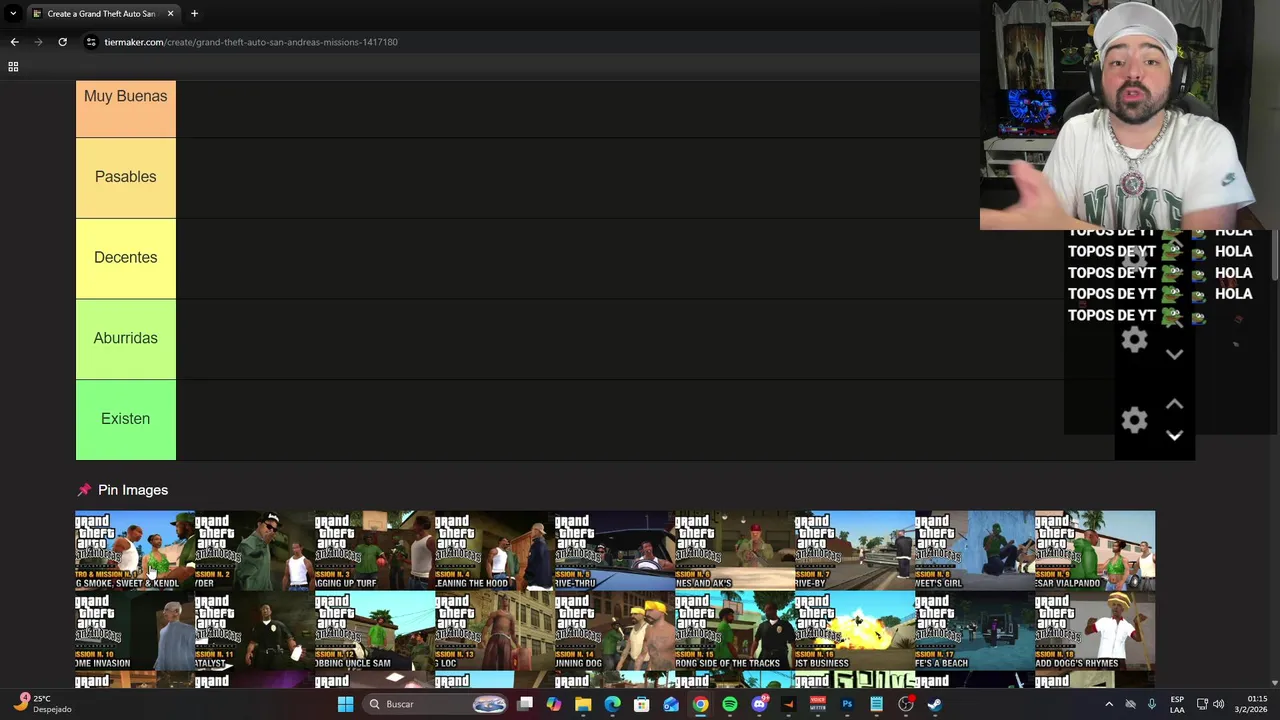Select the Tagging Up Turf mission image
The height and width of the screenshot is (720, 1280).
(375, 550)
